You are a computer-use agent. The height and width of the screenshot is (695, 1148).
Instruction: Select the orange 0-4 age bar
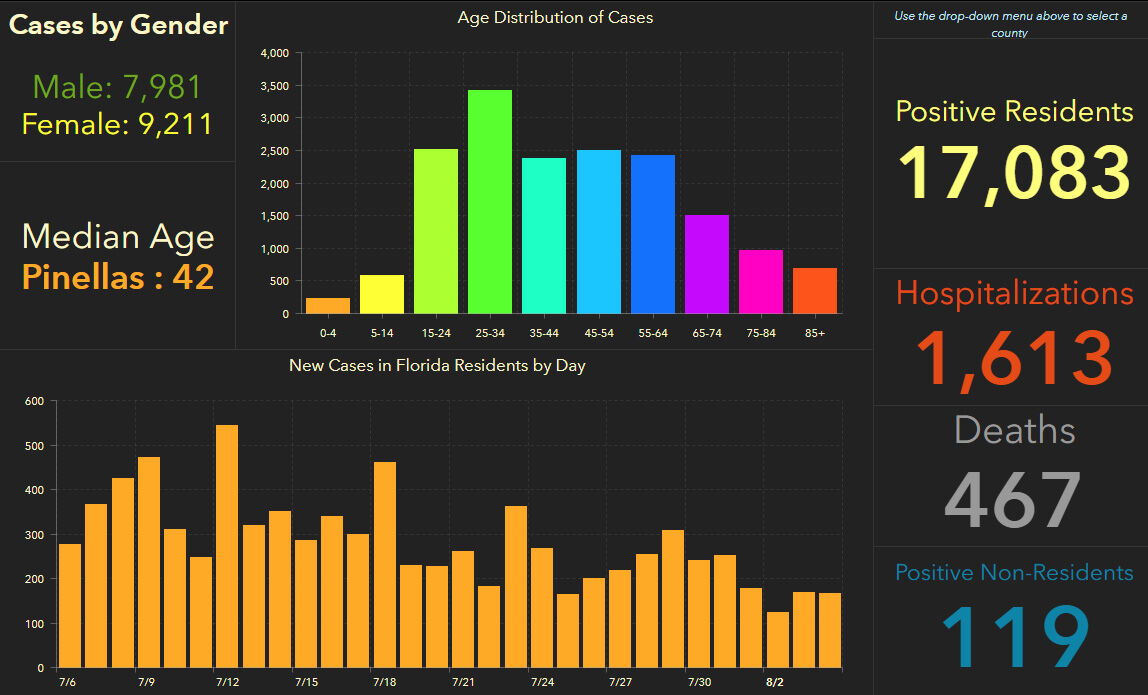click(328, 306)
